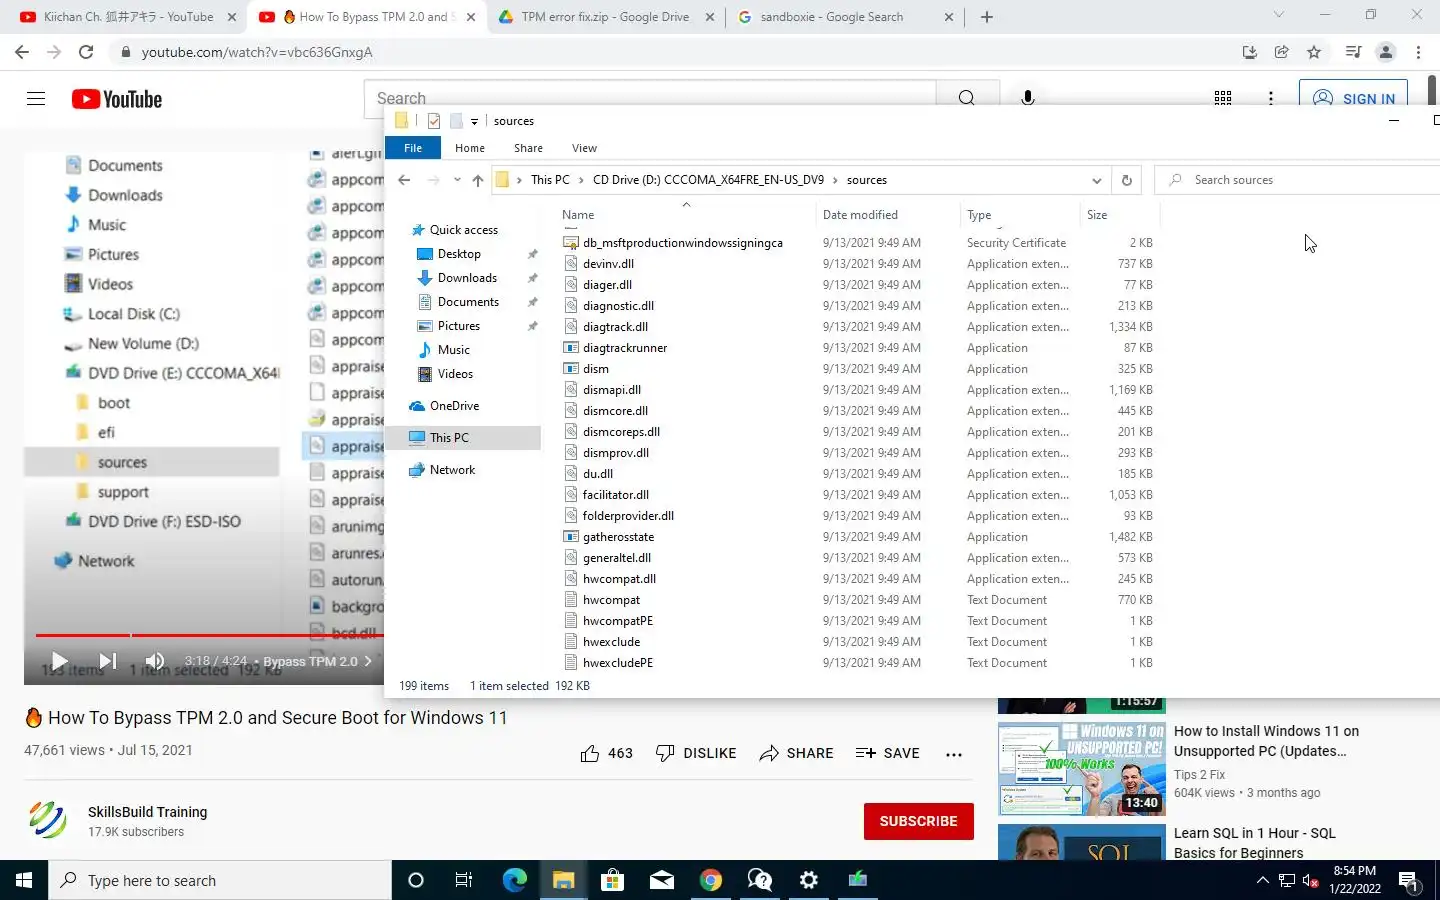The width and height of the screenshot is (1440, 900).
Task: Open View tab in Explorer ribbon
Action: (584, 148)
